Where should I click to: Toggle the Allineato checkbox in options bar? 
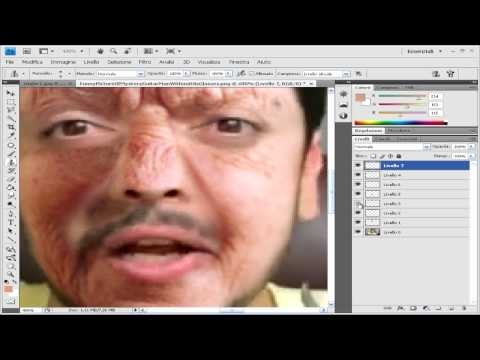tap(252, 74)
